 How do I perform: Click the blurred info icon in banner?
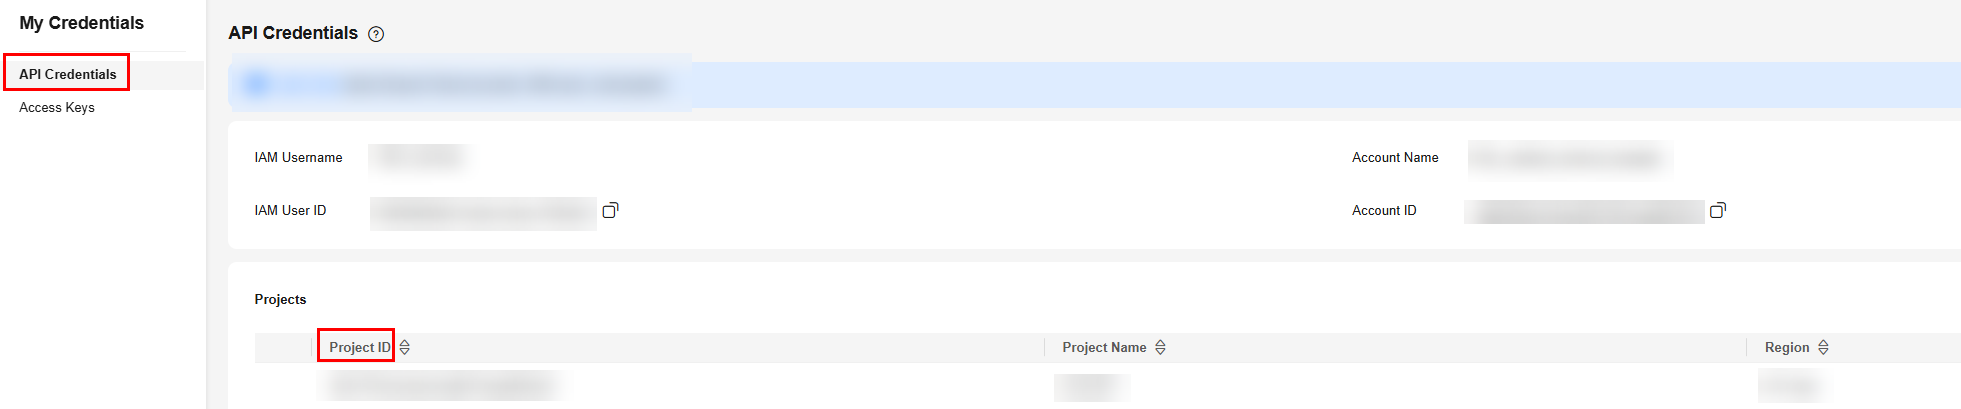256,84
